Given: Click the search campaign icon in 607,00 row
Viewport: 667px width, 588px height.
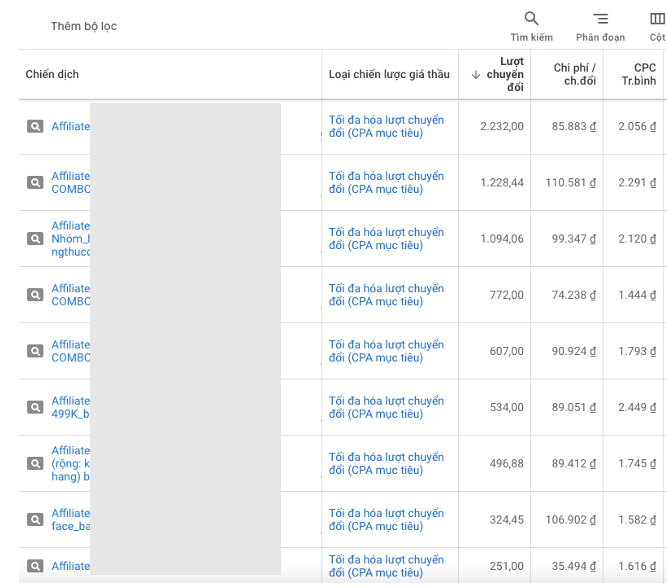Looking at the screenshot, I should pos(35,351).
